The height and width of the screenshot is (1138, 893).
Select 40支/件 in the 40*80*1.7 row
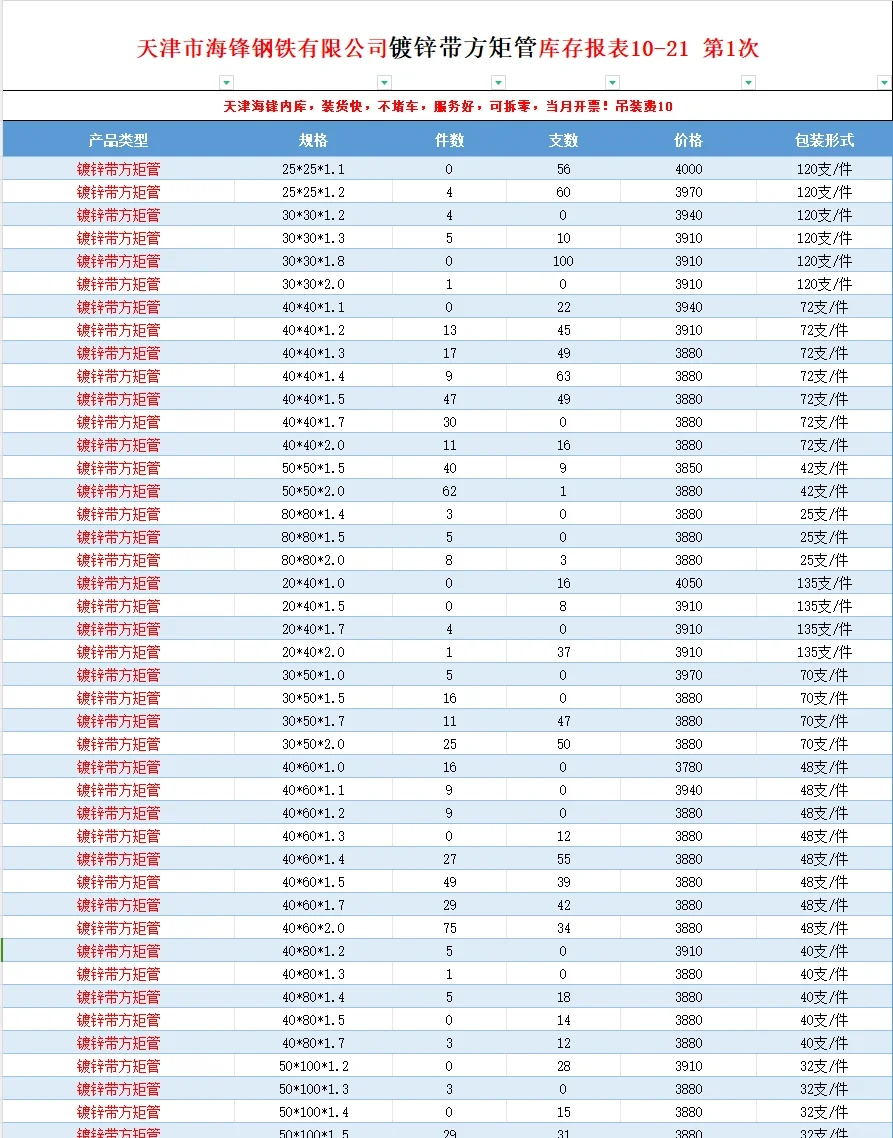tap(824, 1043)
